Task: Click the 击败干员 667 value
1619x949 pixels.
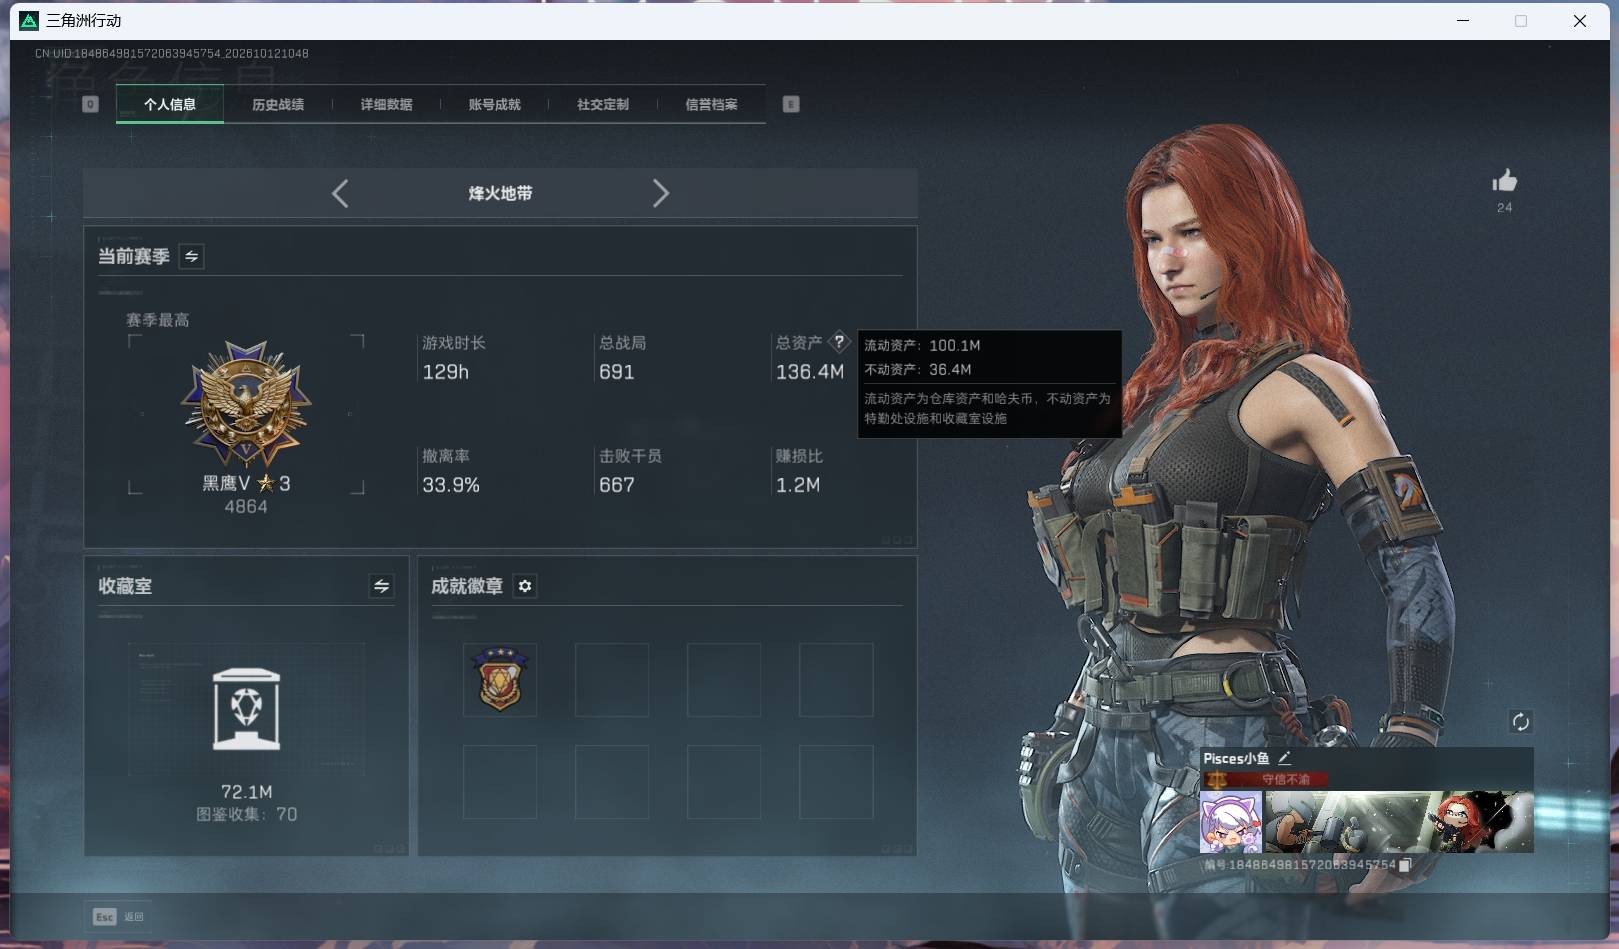Action: [616, 485]
